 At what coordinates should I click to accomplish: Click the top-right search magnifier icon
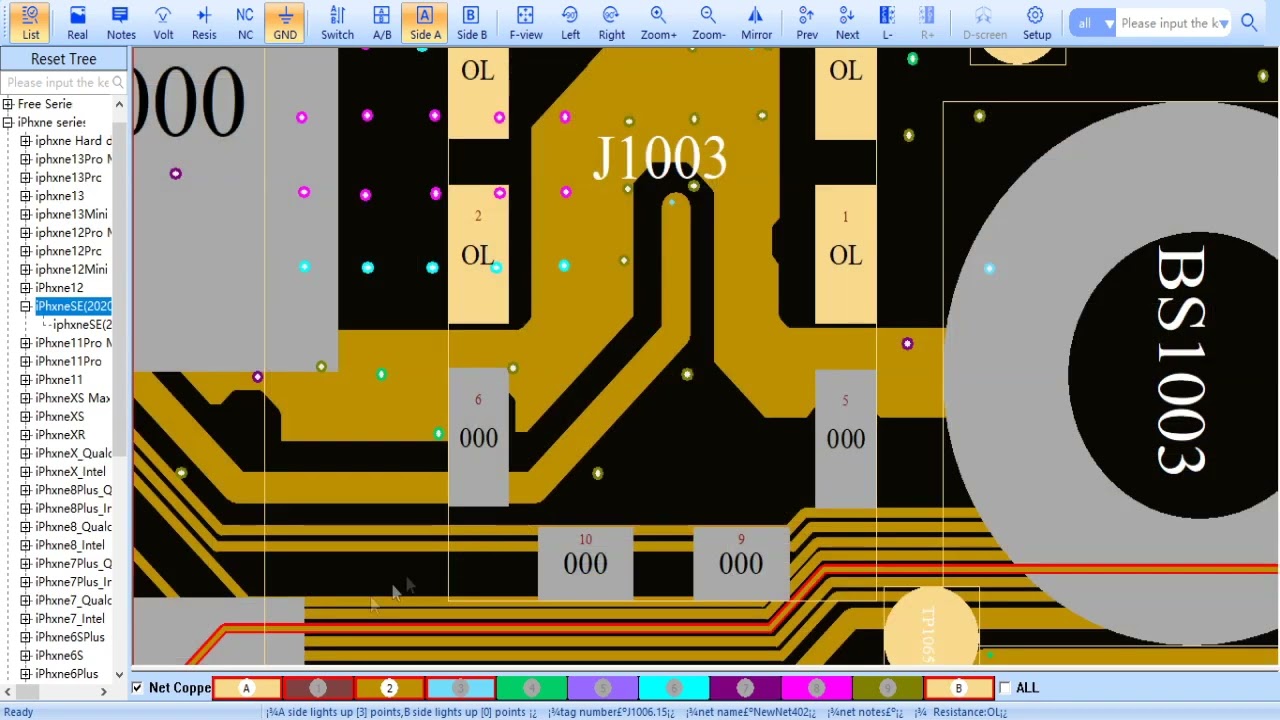(1249, 22)
